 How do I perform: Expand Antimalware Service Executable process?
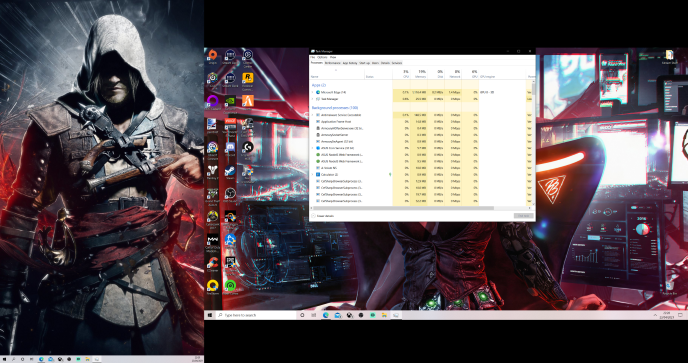pos(312,115)
